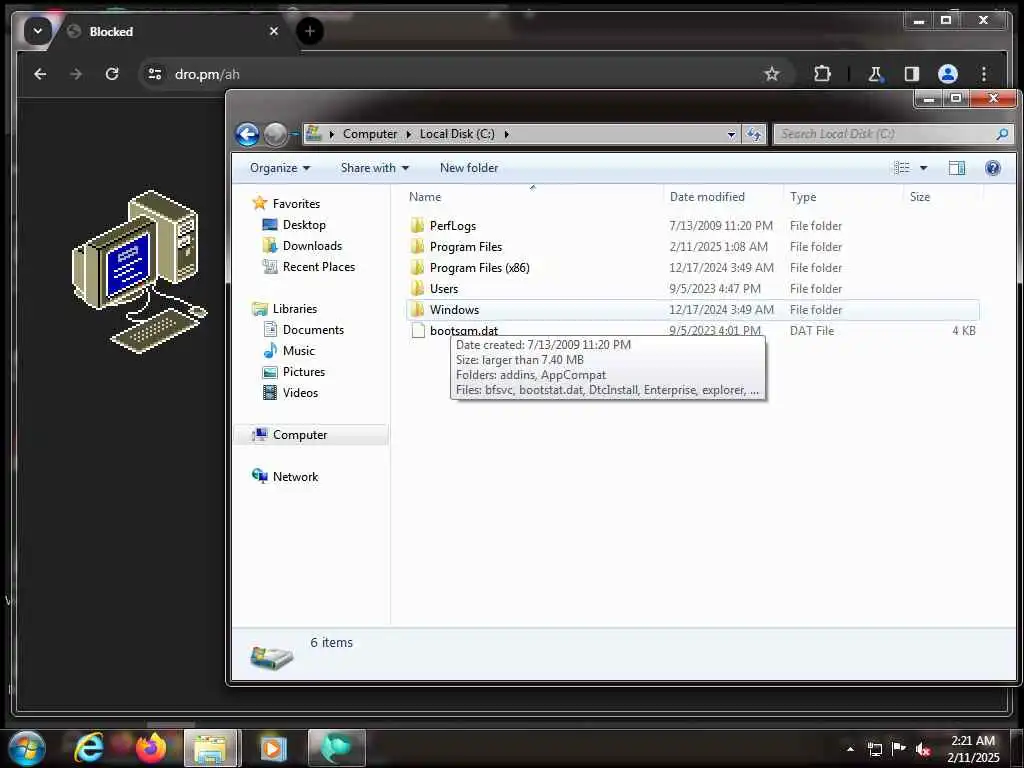Select the bootsqm.dat file icon
Viewport: 1024px width, 768px height.
click(x=417, y=330)
